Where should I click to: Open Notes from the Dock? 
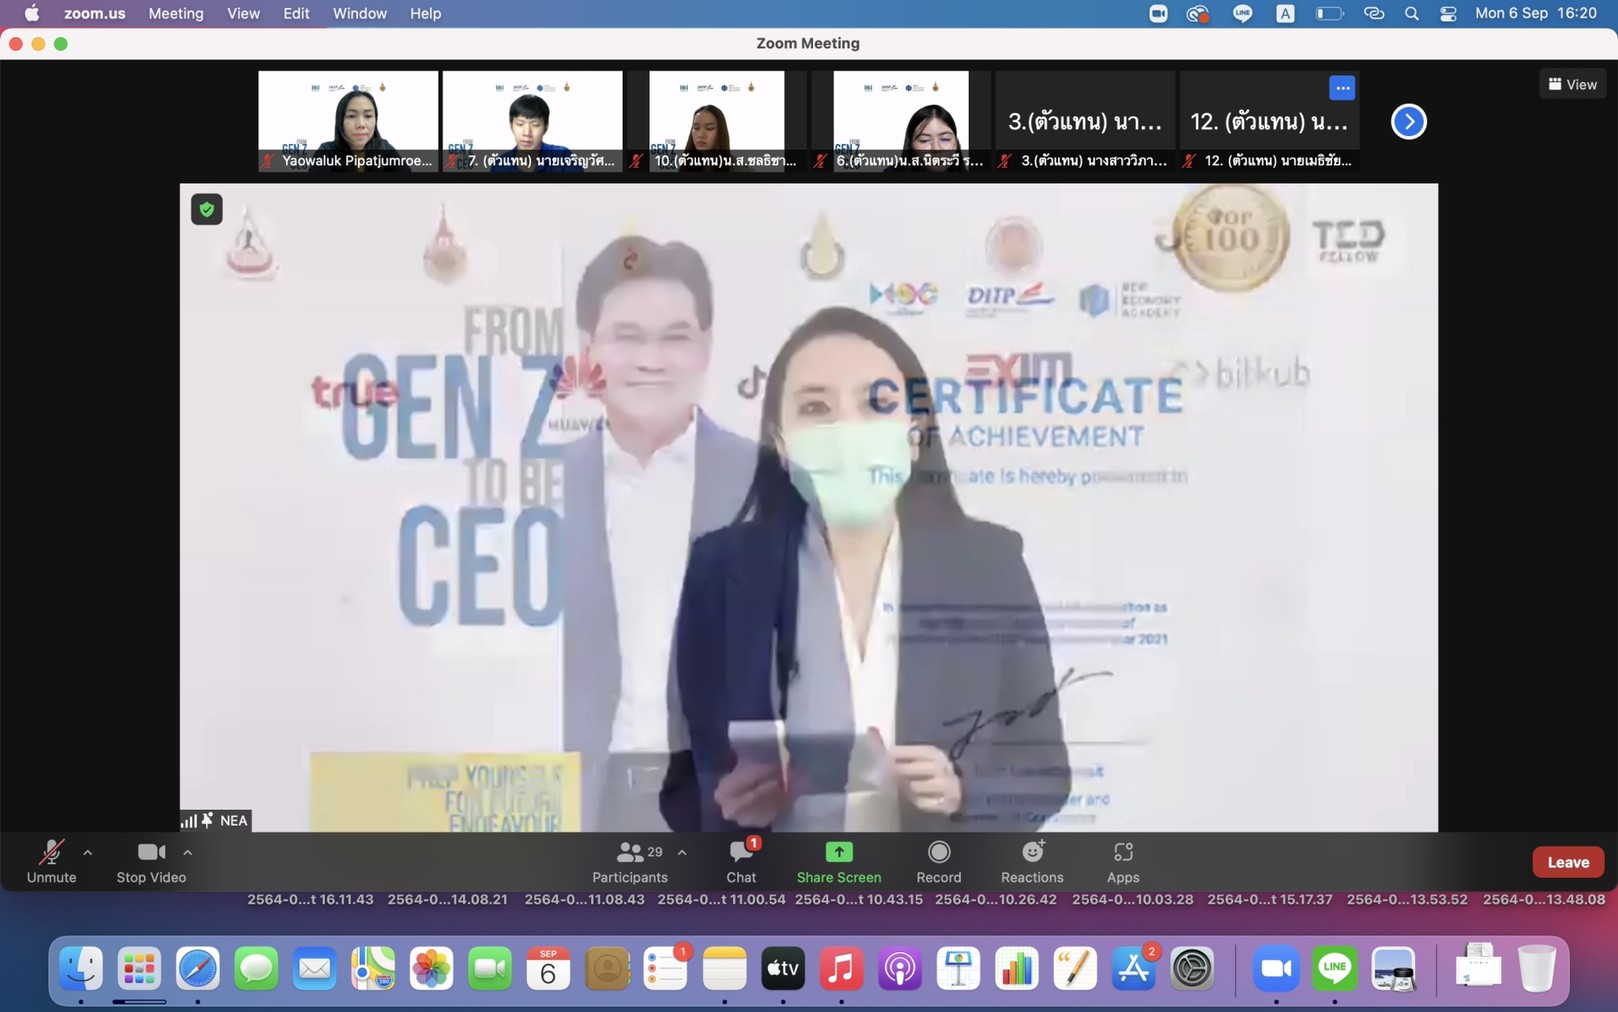tap(724, 968)
